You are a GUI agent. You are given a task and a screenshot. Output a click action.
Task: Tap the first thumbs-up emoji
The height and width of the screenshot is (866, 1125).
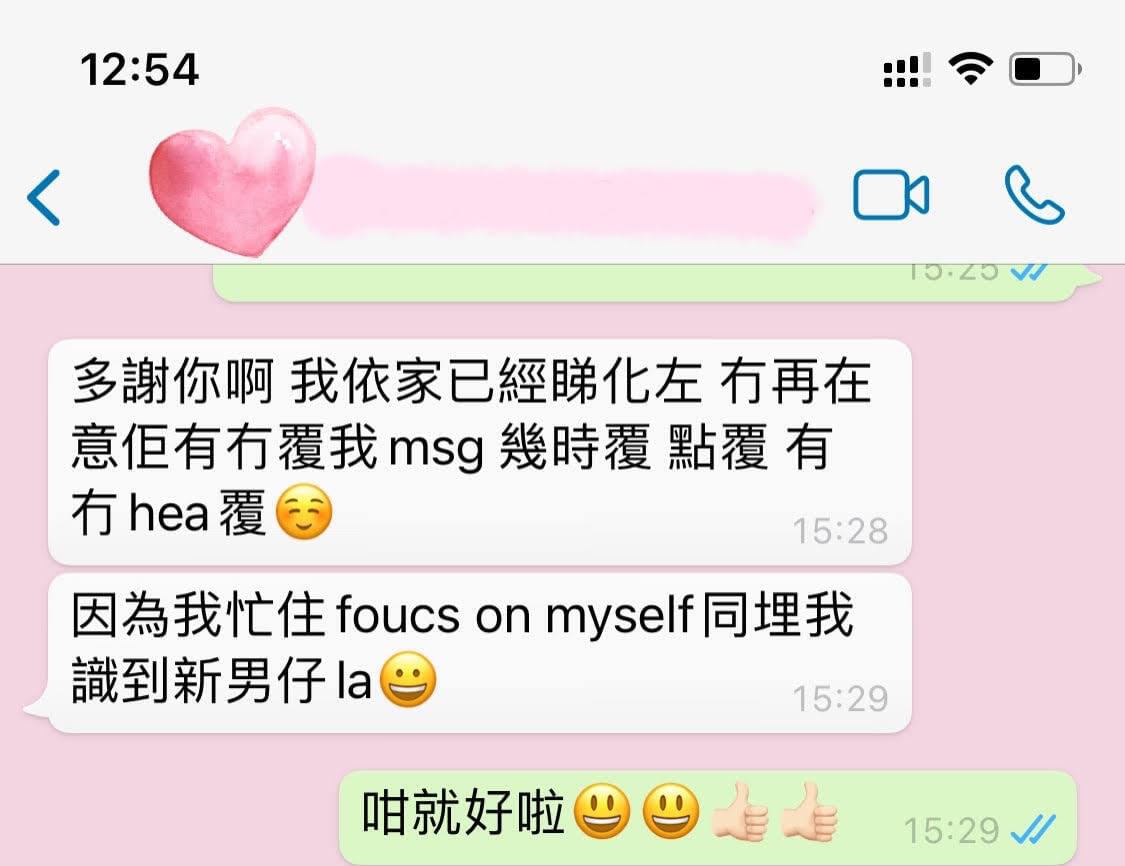pos(740,812)
